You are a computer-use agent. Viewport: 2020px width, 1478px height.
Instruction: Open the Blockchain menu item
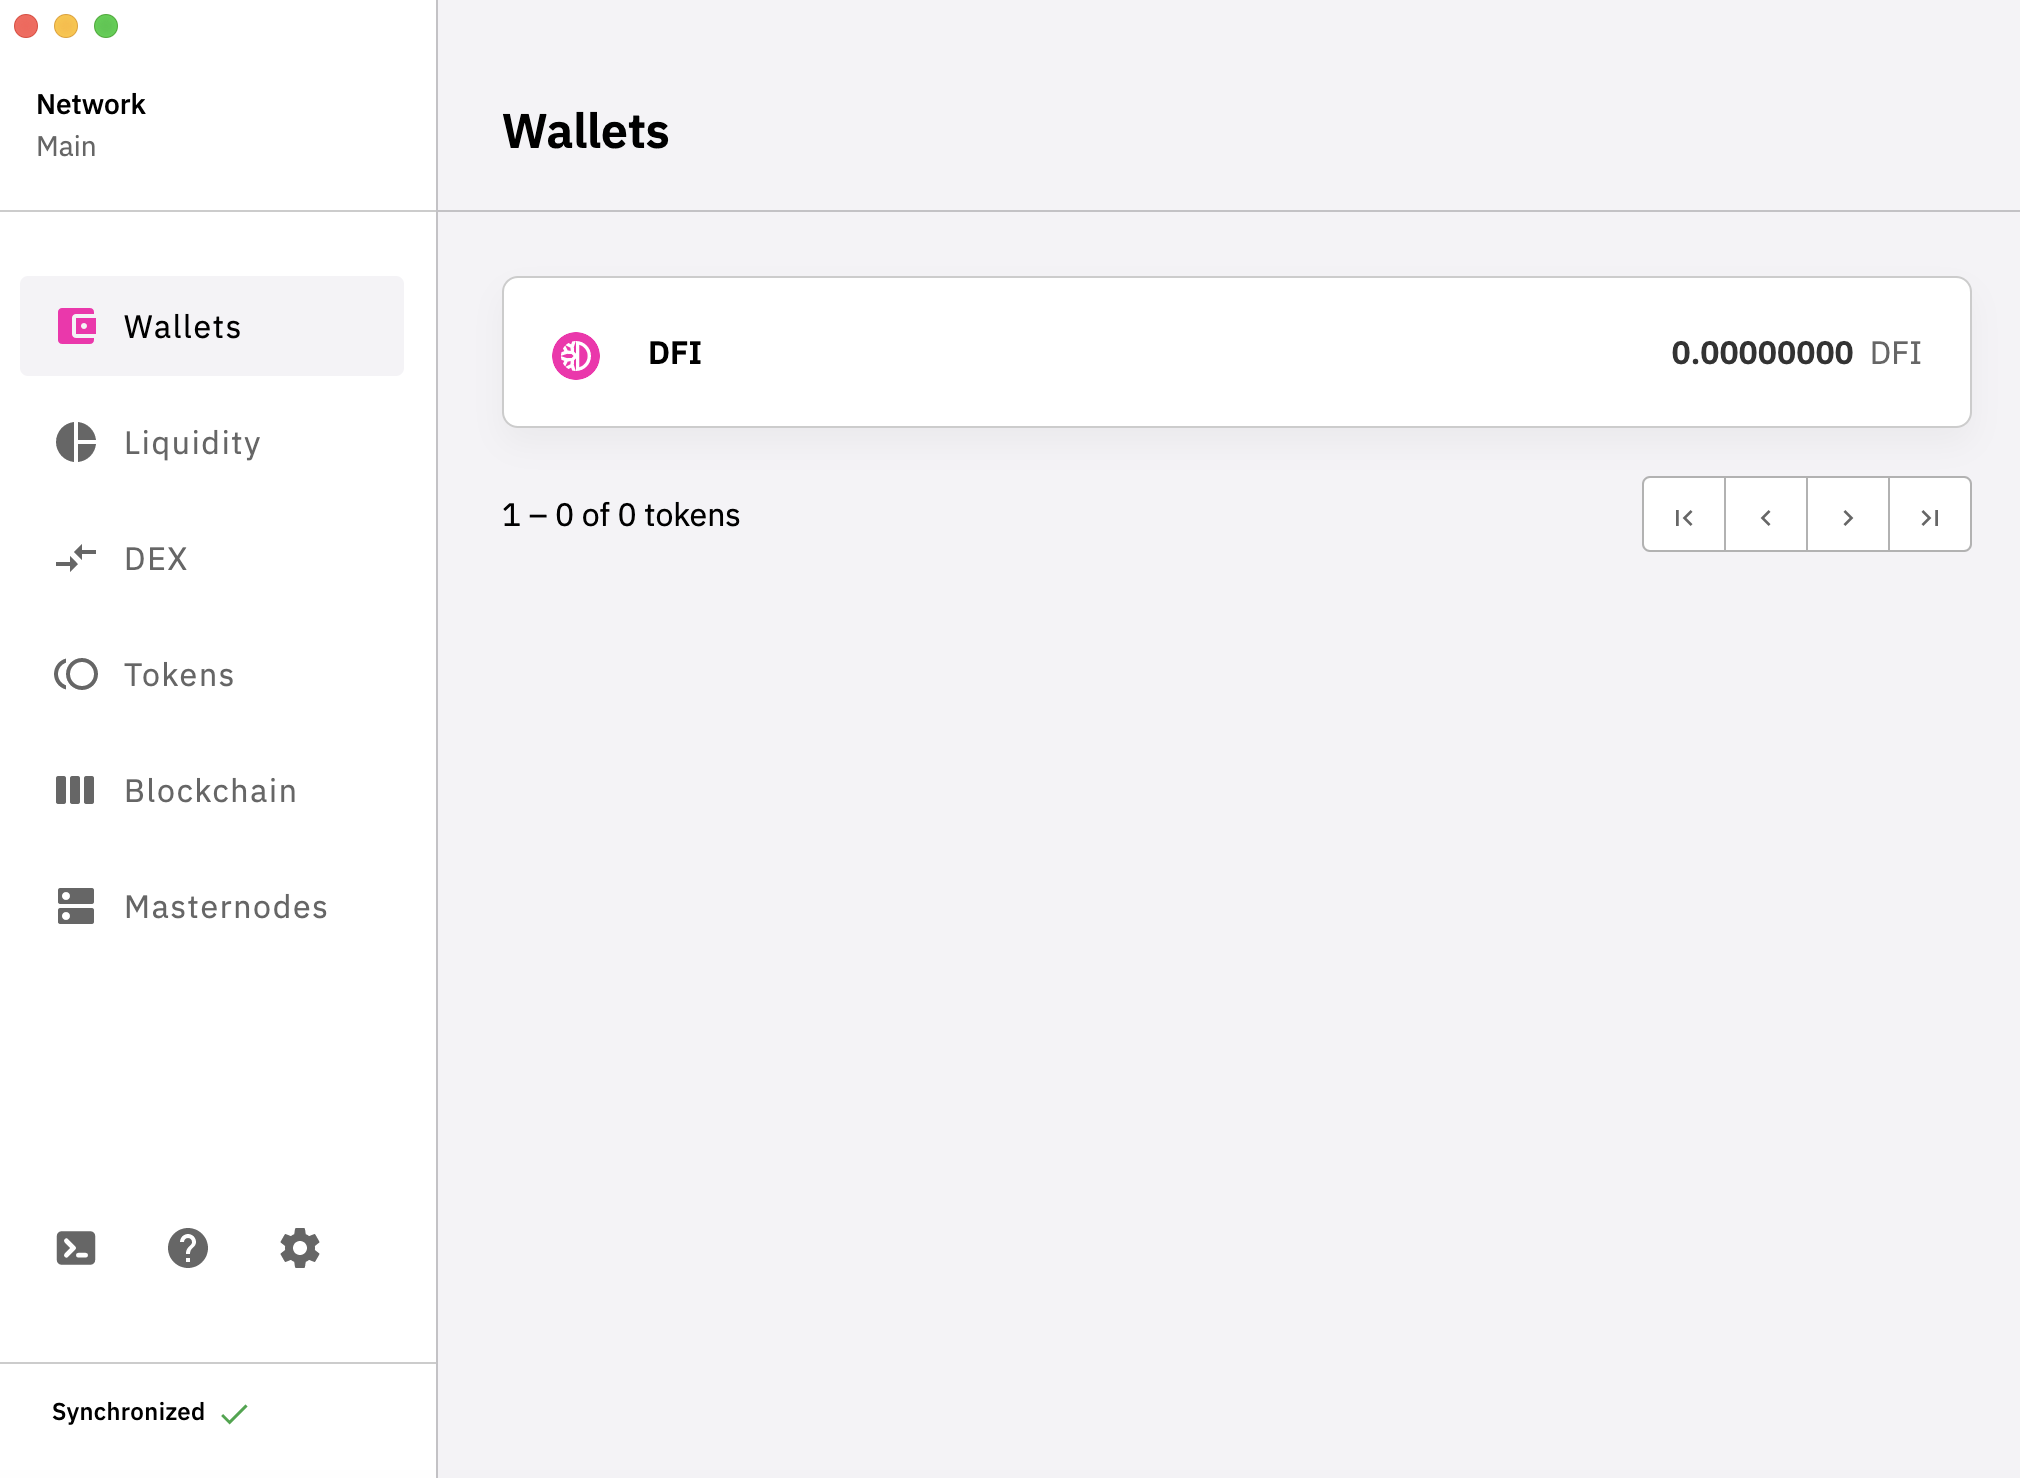point(210,790)
